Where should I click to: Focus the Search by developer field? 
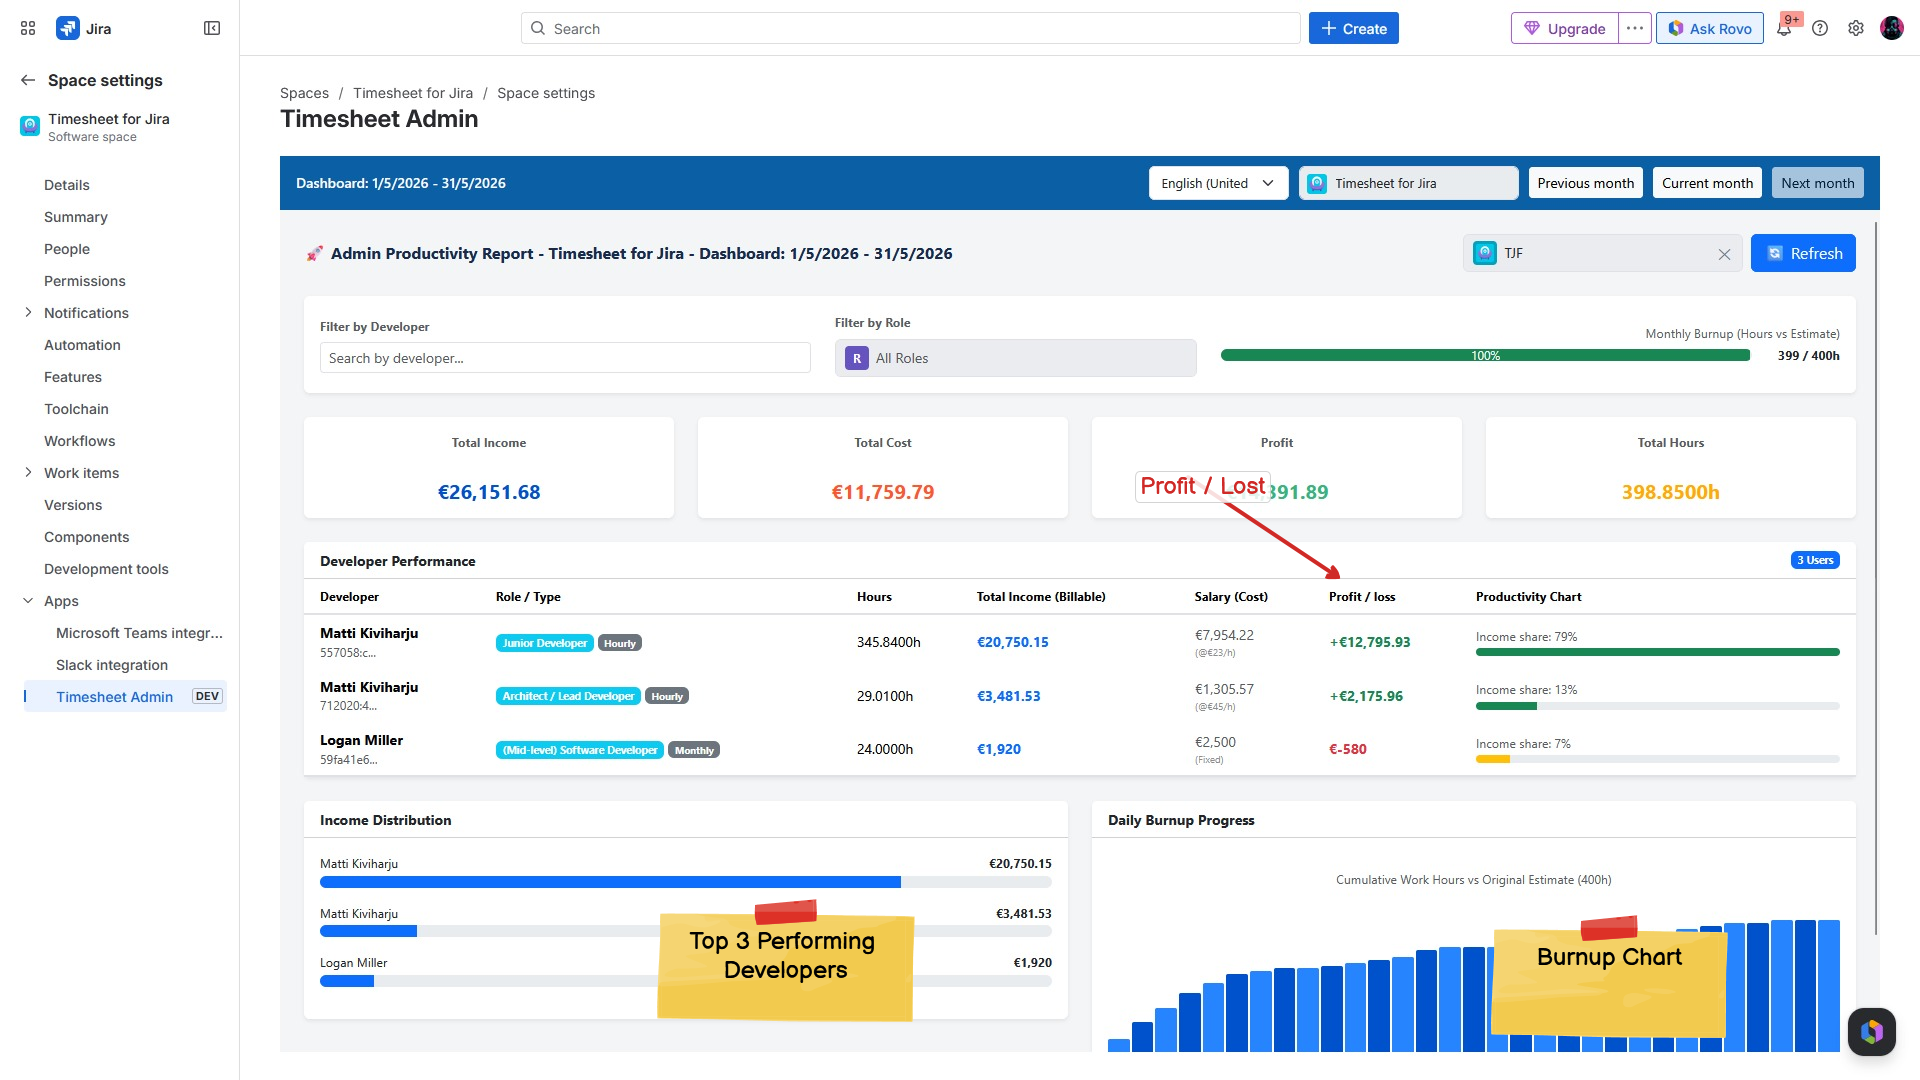(565, 358)
